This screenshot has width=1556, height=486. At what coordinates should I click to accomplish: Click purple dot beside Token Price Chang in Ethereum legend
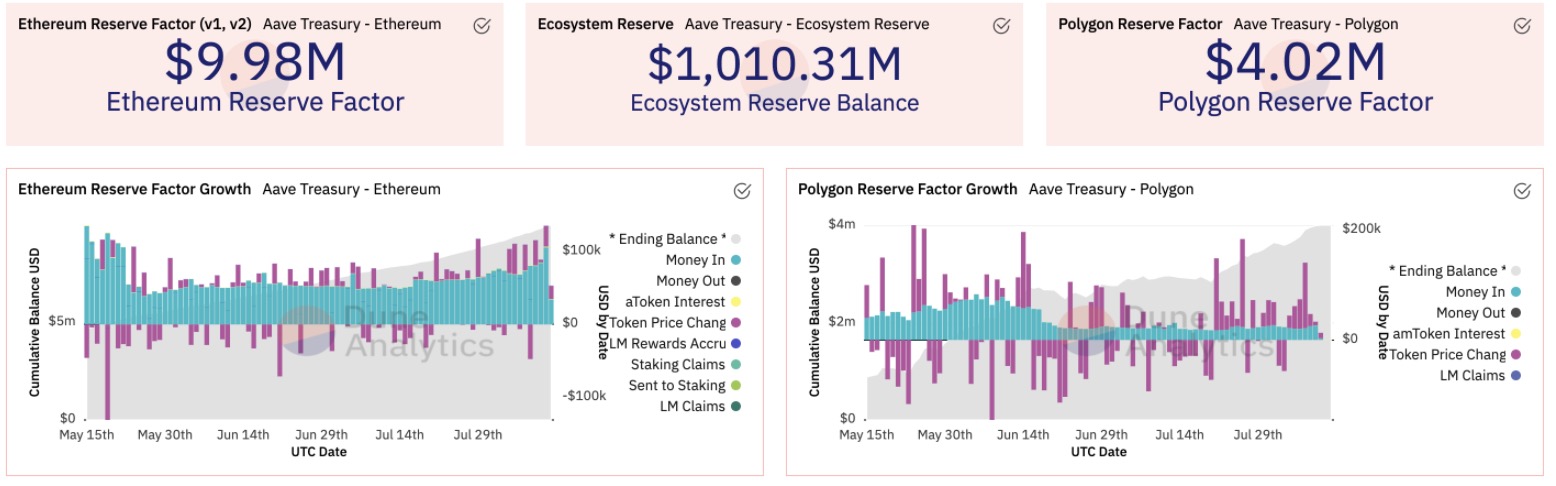pos(736,322)
